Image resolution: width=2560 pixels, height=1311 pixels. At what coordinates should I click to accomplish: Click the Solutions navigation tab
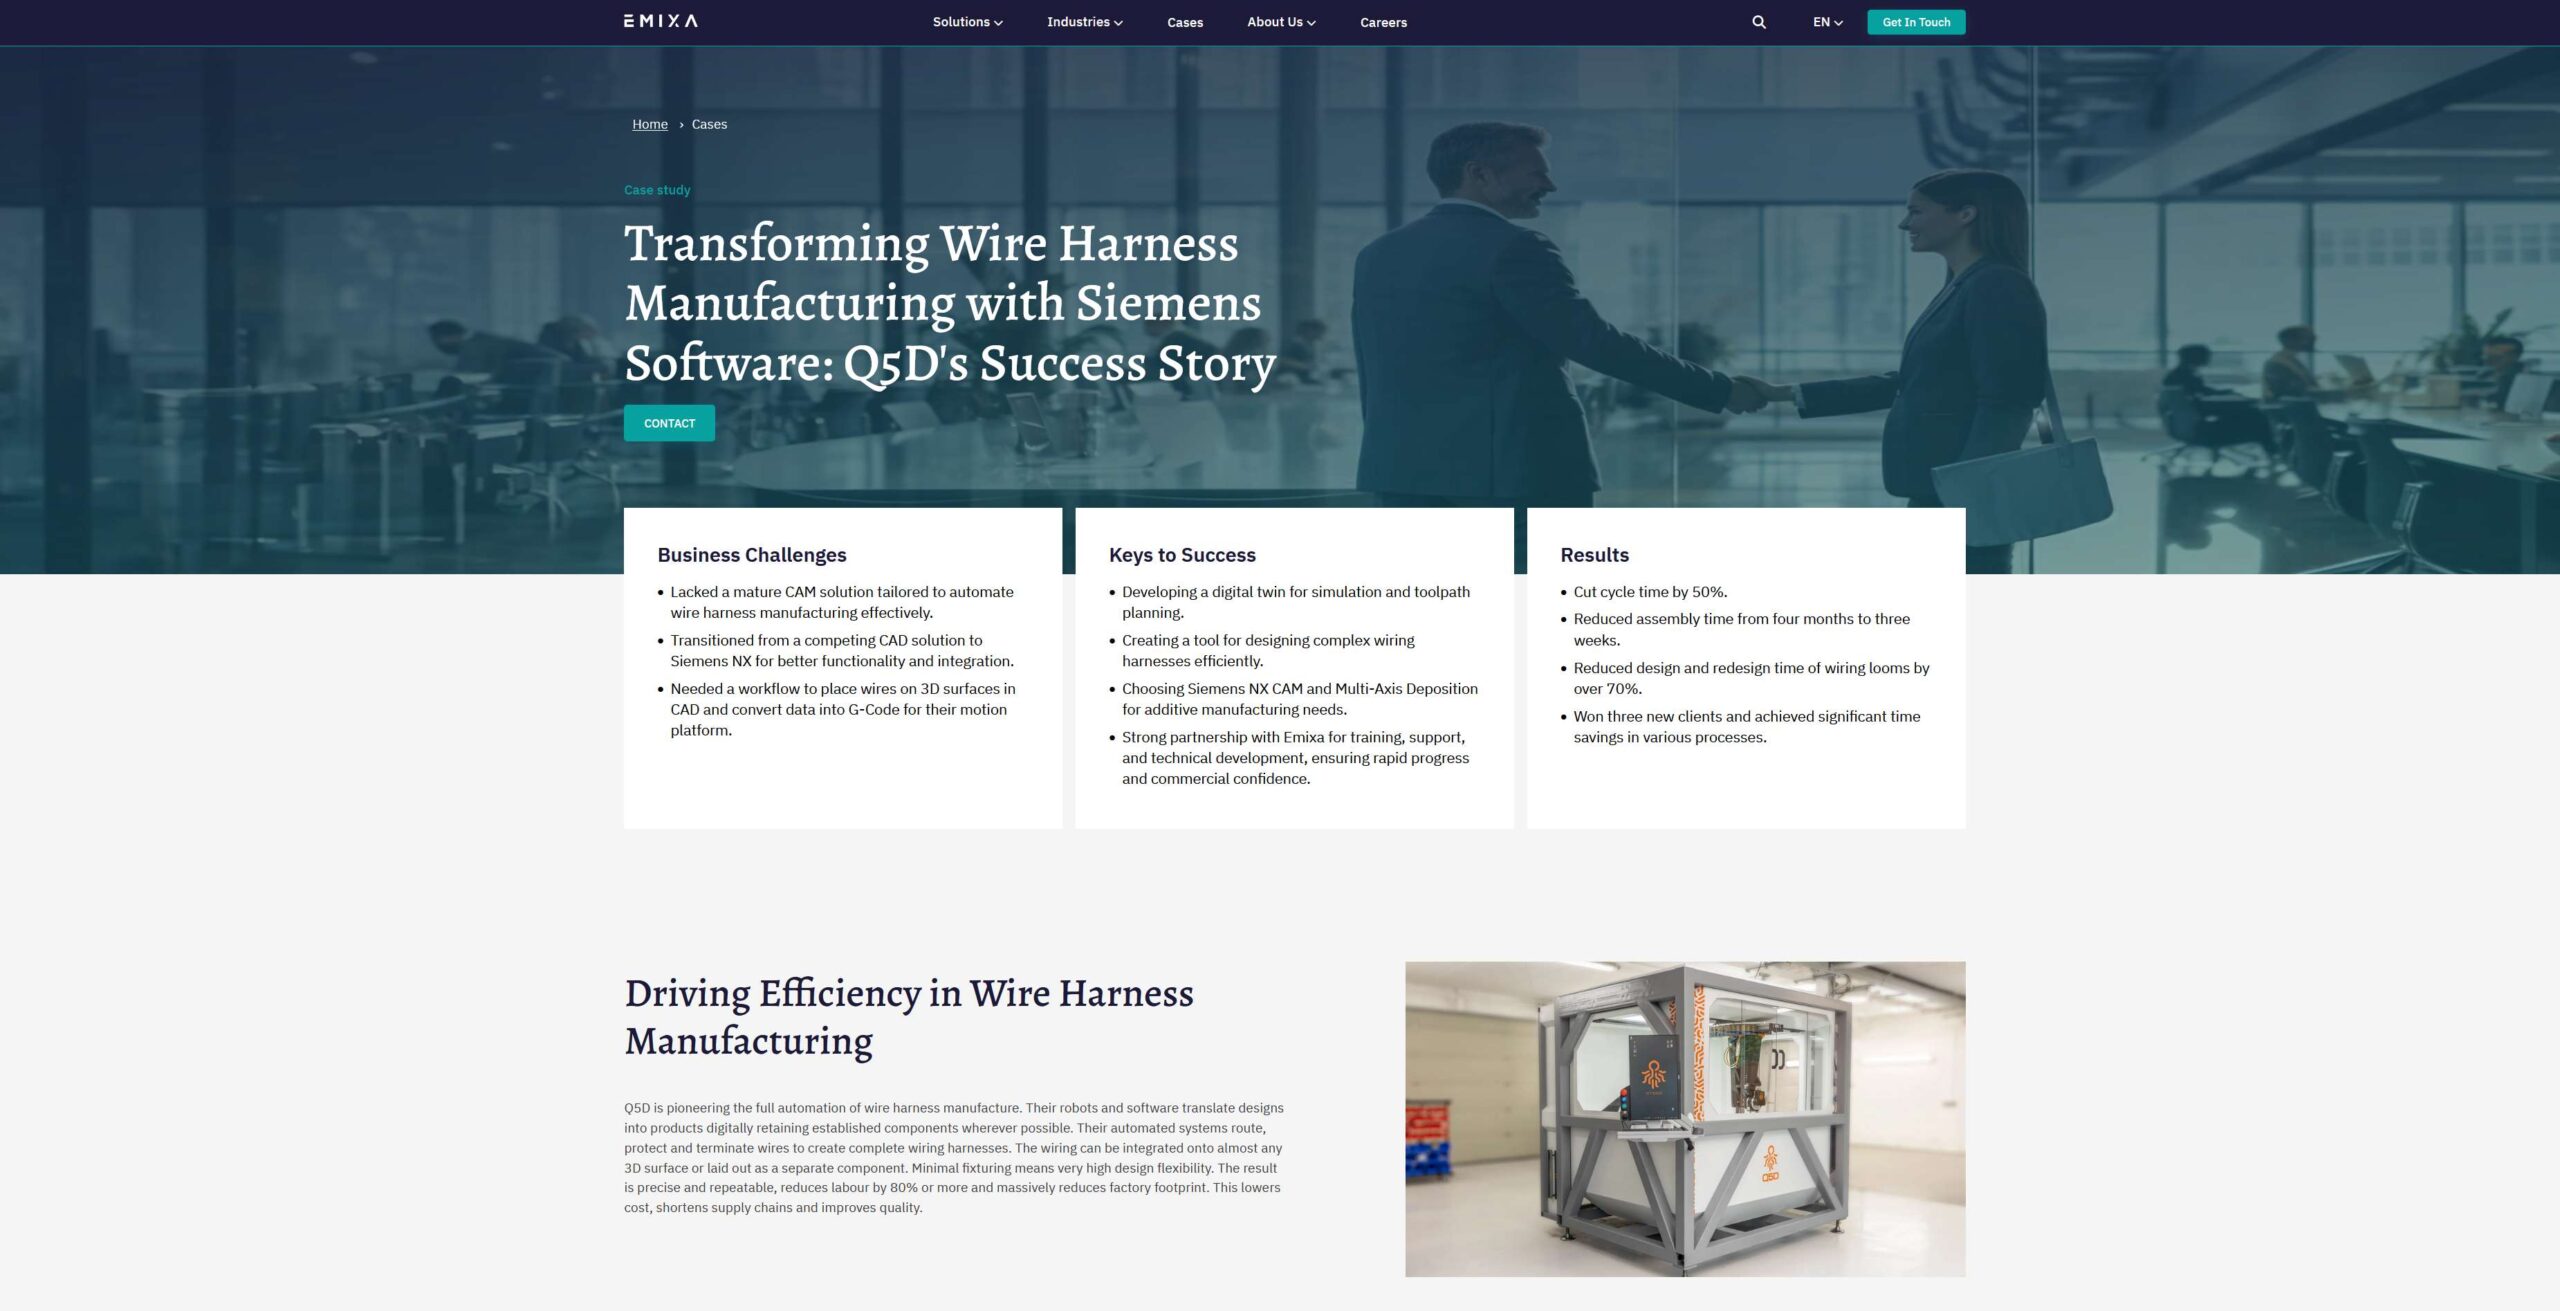[x=966, y=22]
